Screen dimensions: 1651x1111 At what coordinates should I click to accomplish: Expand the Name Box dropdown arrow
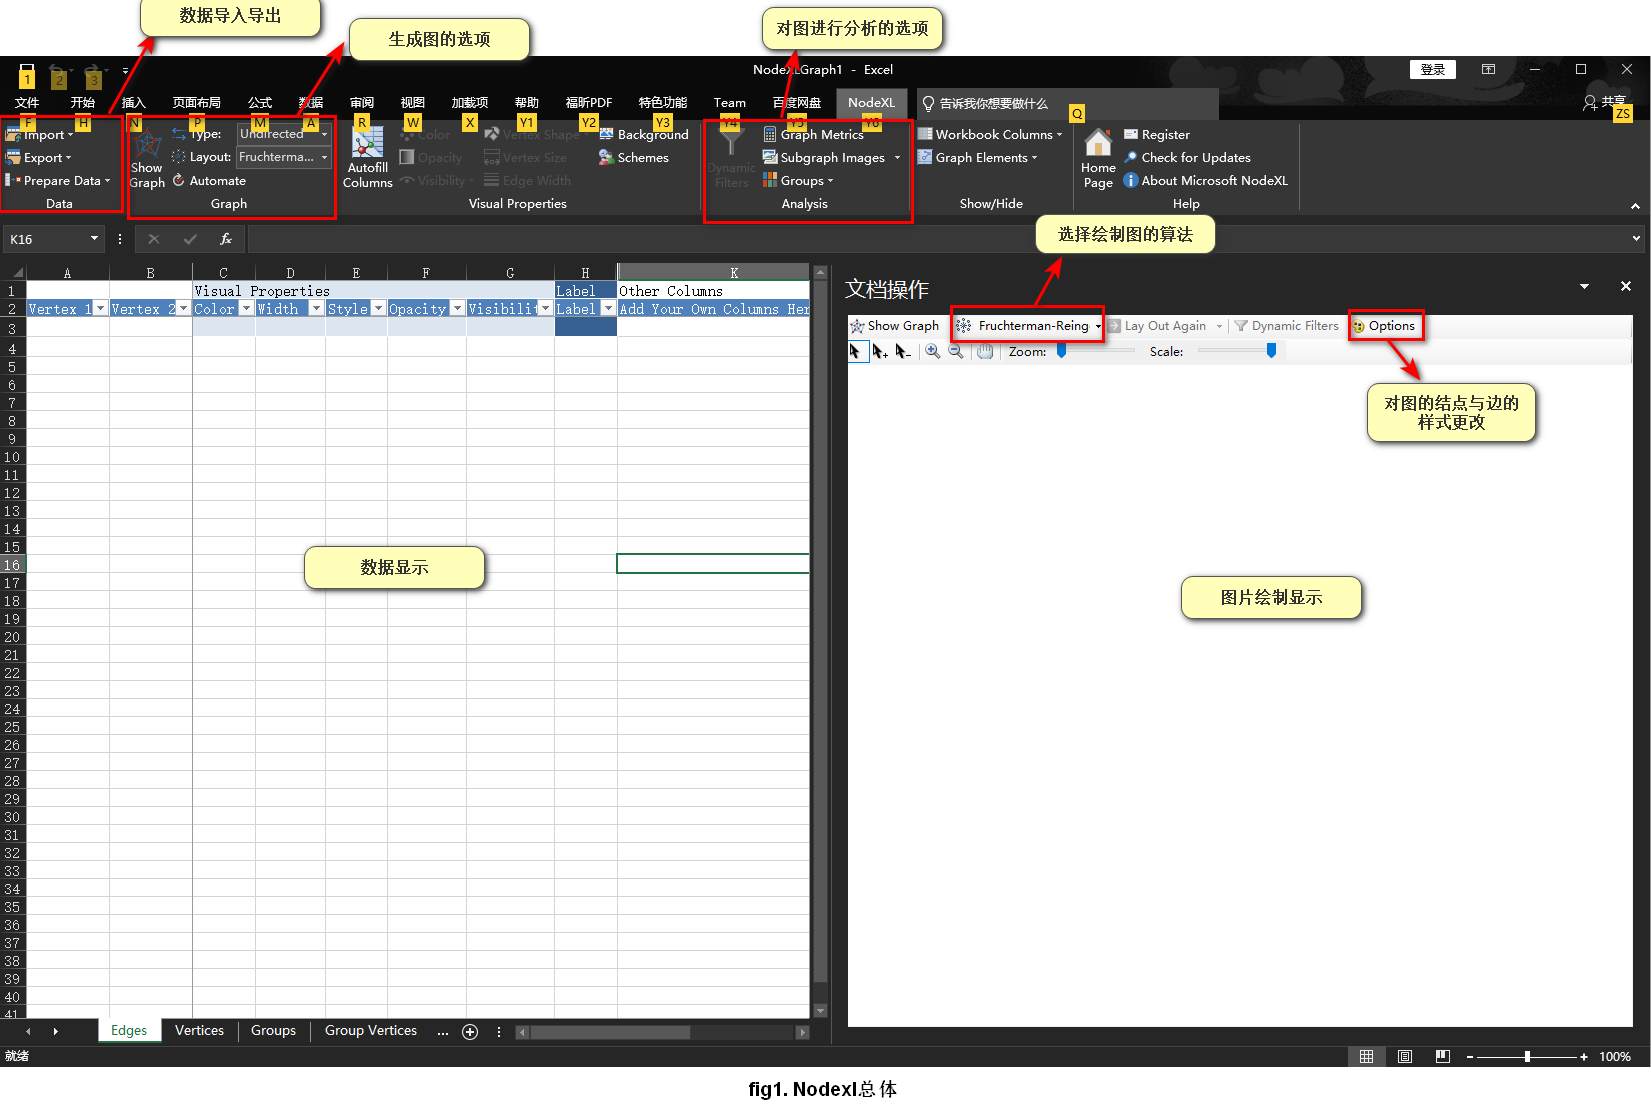(x=95, y=239)
